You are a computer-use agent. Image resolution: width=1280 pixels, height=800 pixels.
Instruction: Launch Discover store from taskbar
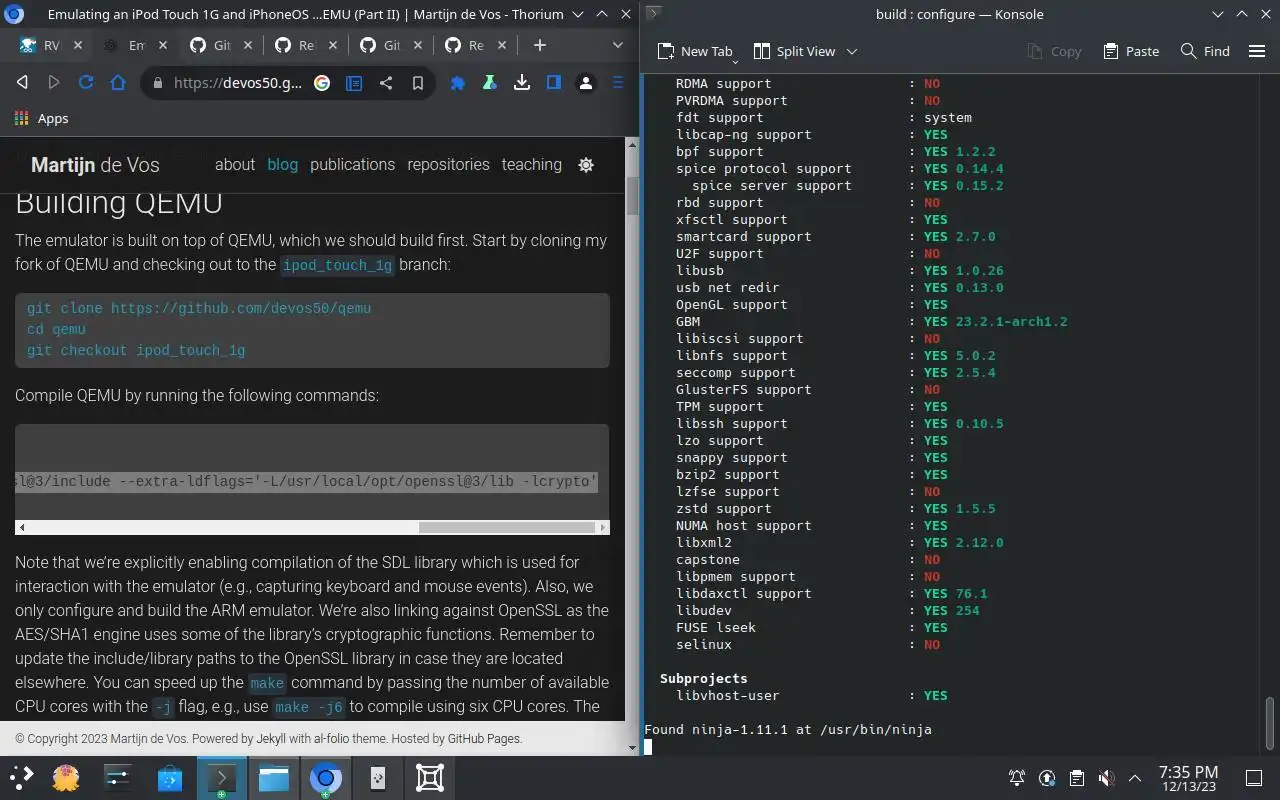click(x=170, y=778)
